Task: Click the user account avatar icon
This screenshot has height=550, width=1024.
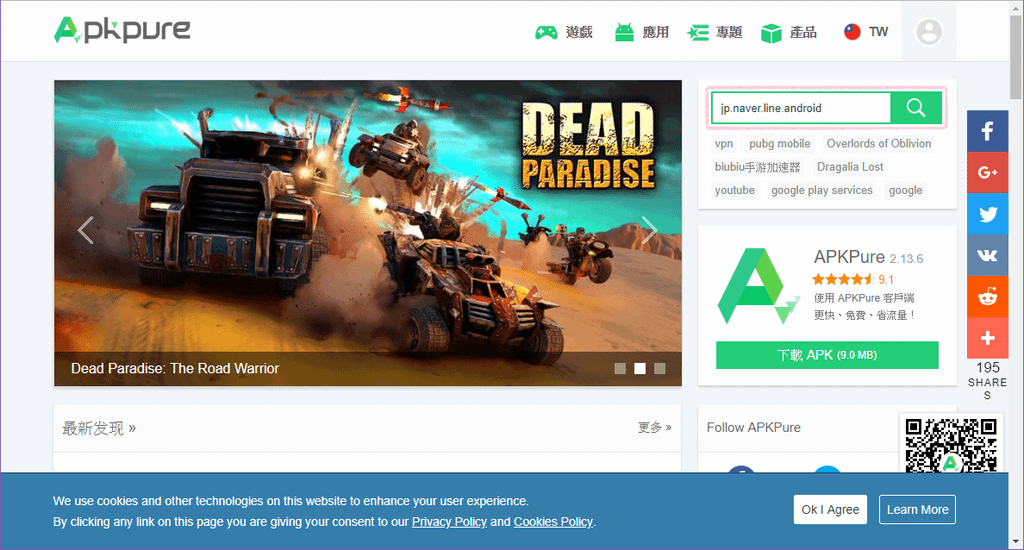Action: pos(929,31)
